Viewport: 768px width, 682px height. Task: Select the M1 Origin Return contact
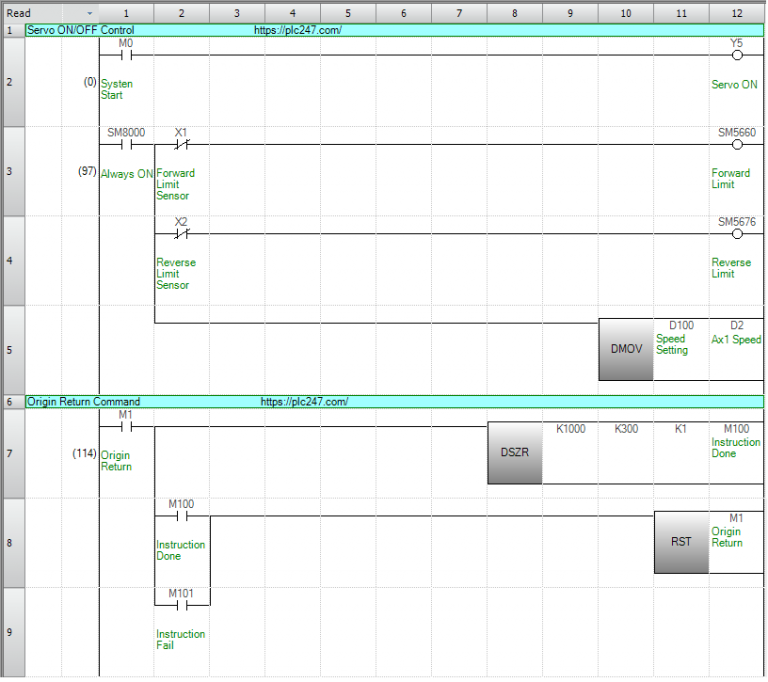[x=126, y=426]
